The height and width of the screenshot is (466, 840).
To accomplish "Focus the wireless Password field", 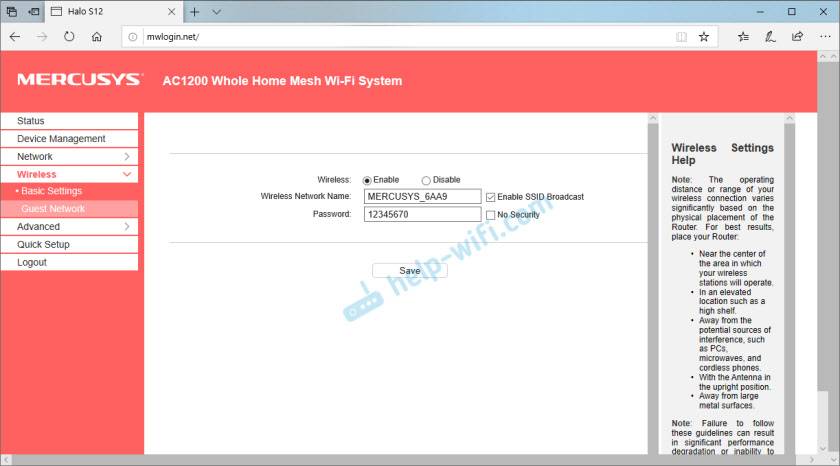I will tap(422, 214).
